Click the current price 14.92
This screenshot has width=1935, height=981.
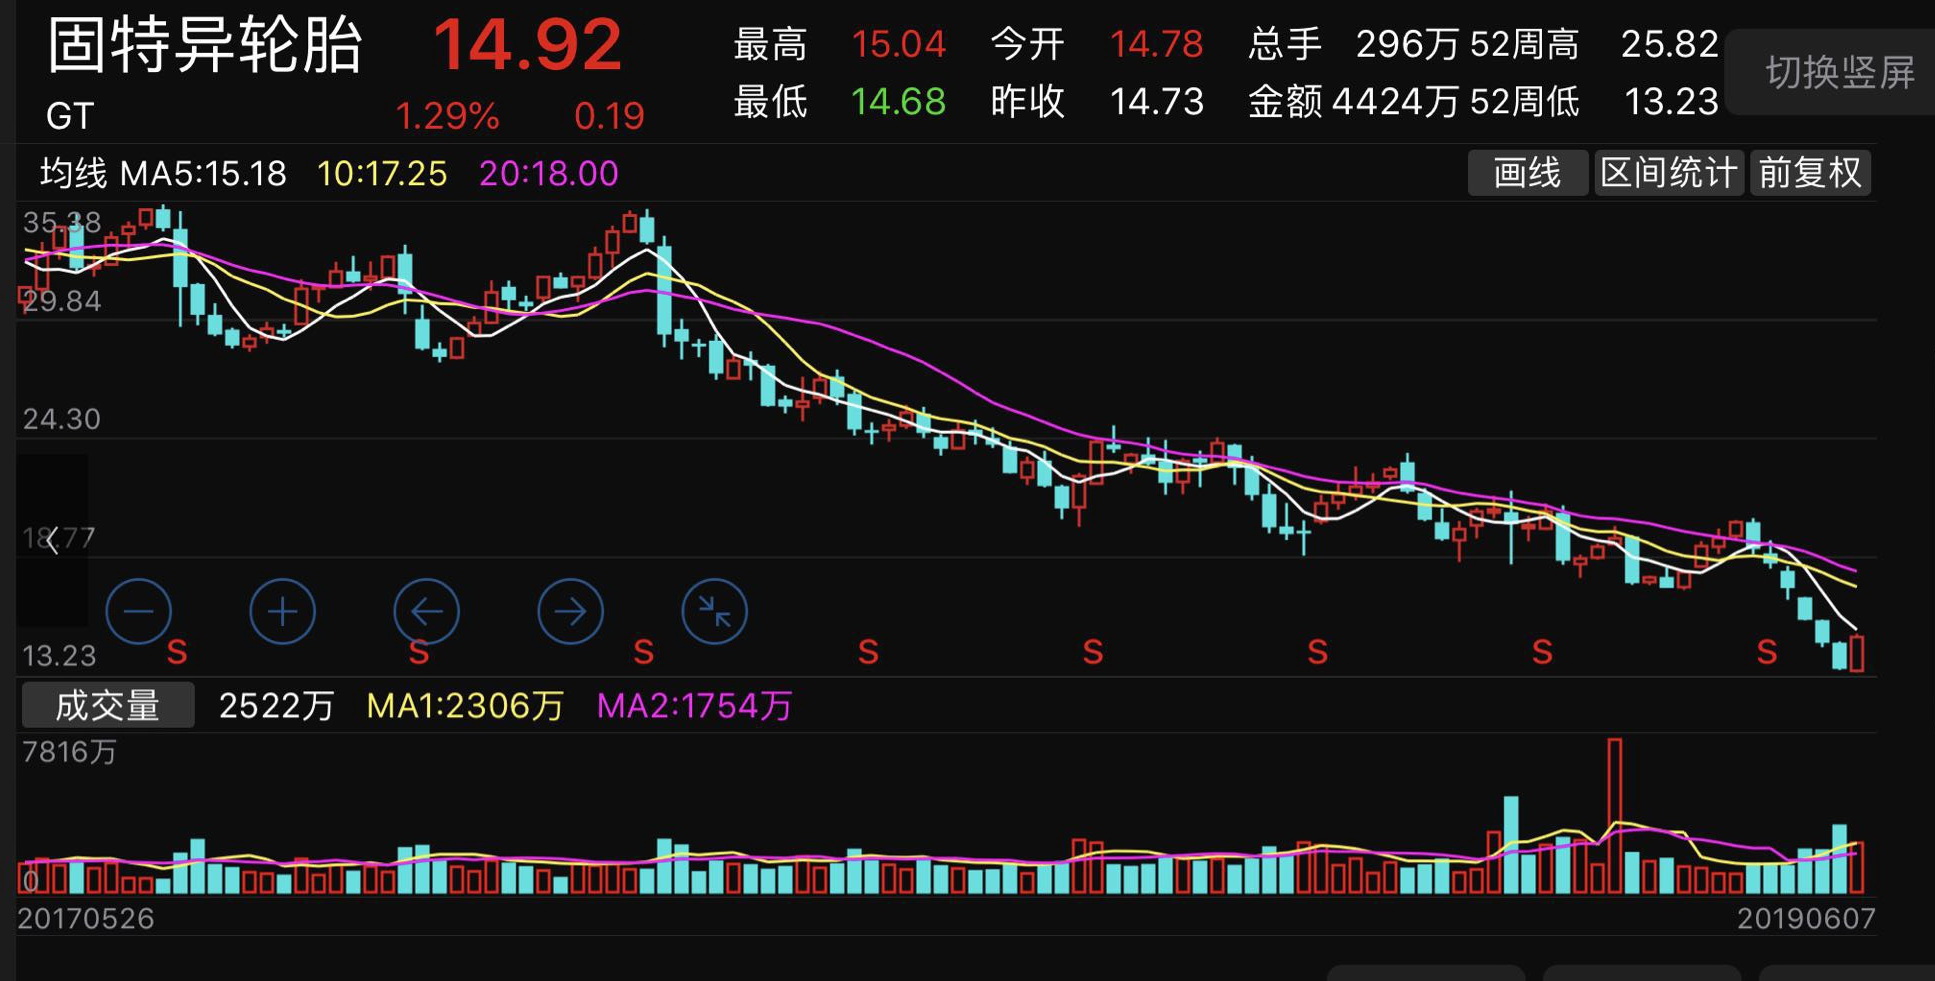click(527, 45)
